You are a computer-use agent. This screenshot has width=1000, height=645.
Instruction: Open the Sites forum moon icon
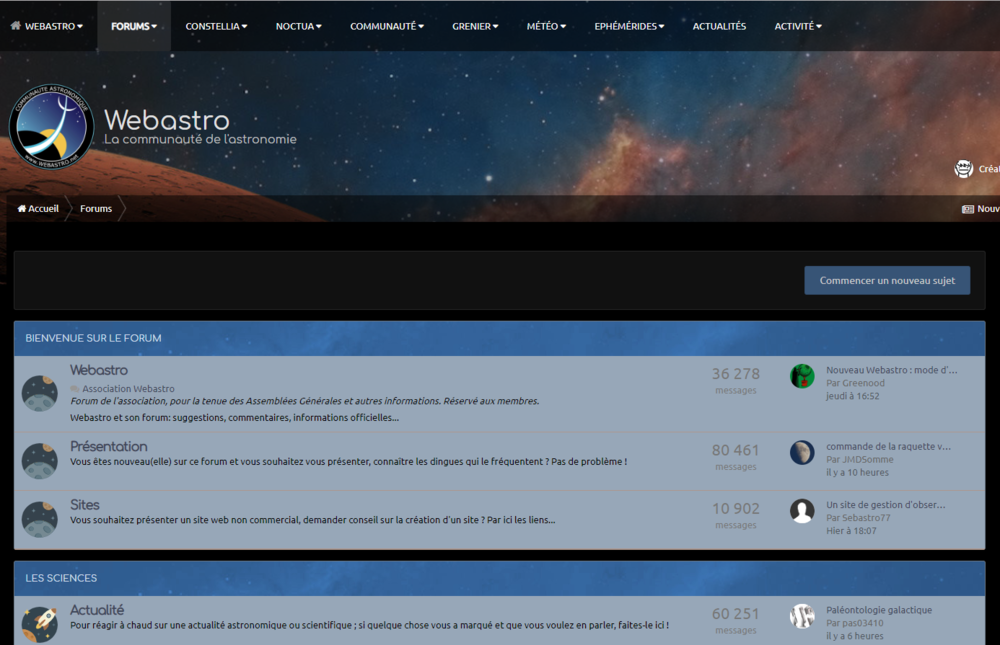[x=40, y=519]
